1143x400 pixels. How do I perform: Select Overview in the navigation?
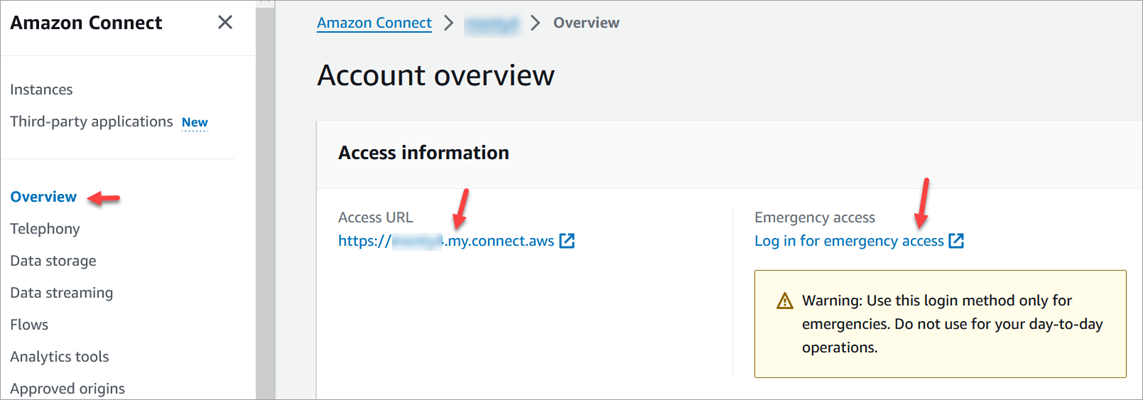click(x=43, y=197)
